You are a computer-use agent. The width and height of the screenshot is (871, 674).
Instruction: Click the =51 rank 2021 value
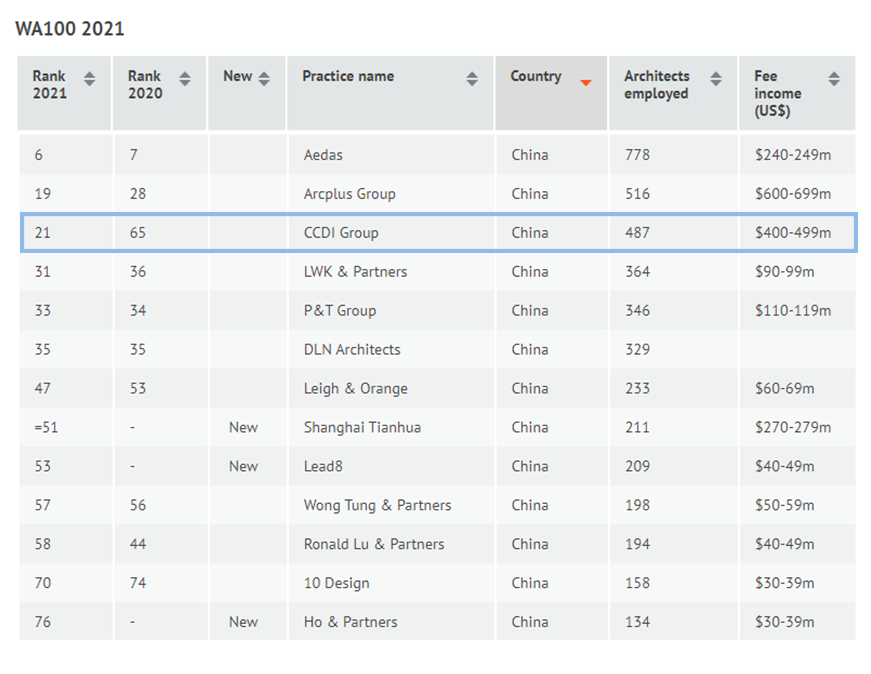pos(46,427)
